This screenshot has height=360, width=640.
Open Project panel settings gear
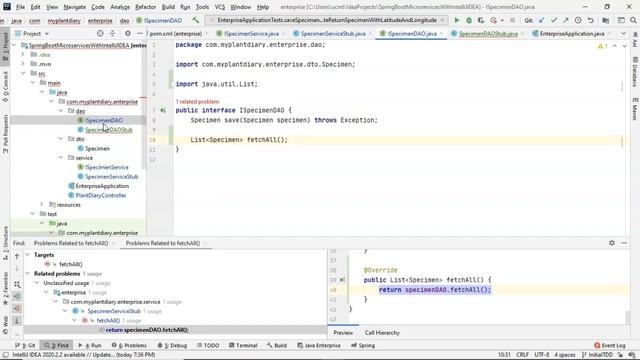coord(128,33)
